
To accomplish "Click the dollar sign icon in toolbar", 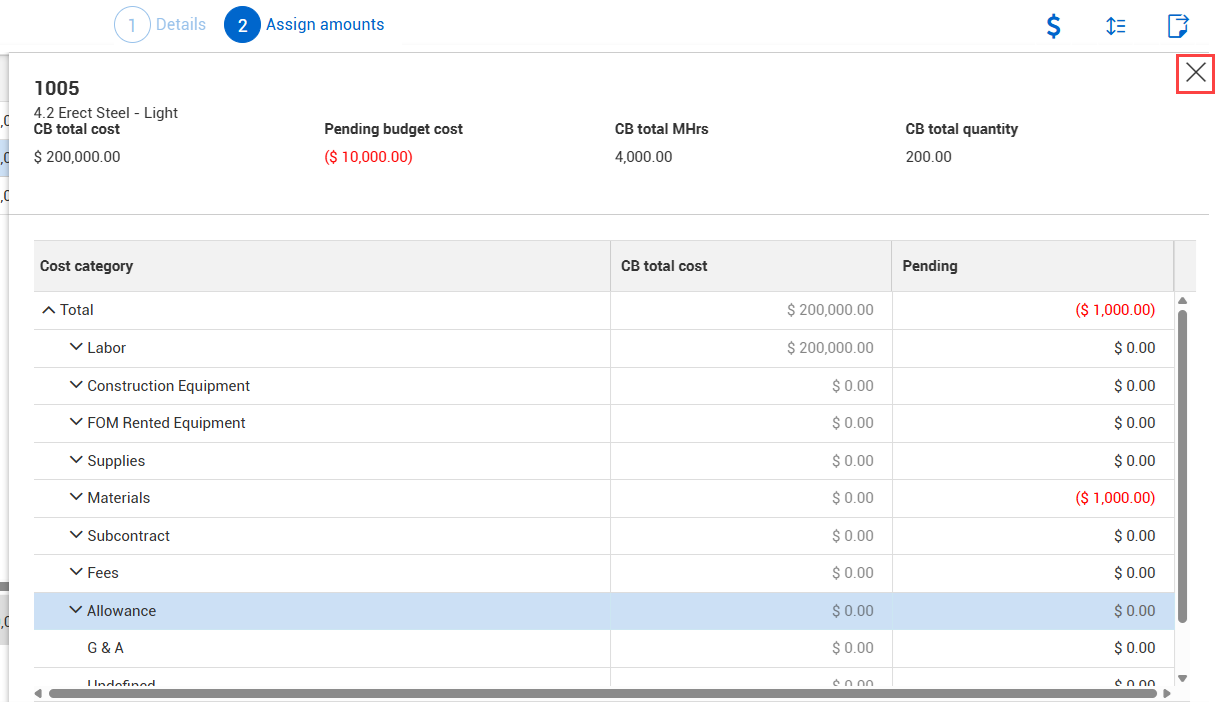I will click(x=1053, y=26).
